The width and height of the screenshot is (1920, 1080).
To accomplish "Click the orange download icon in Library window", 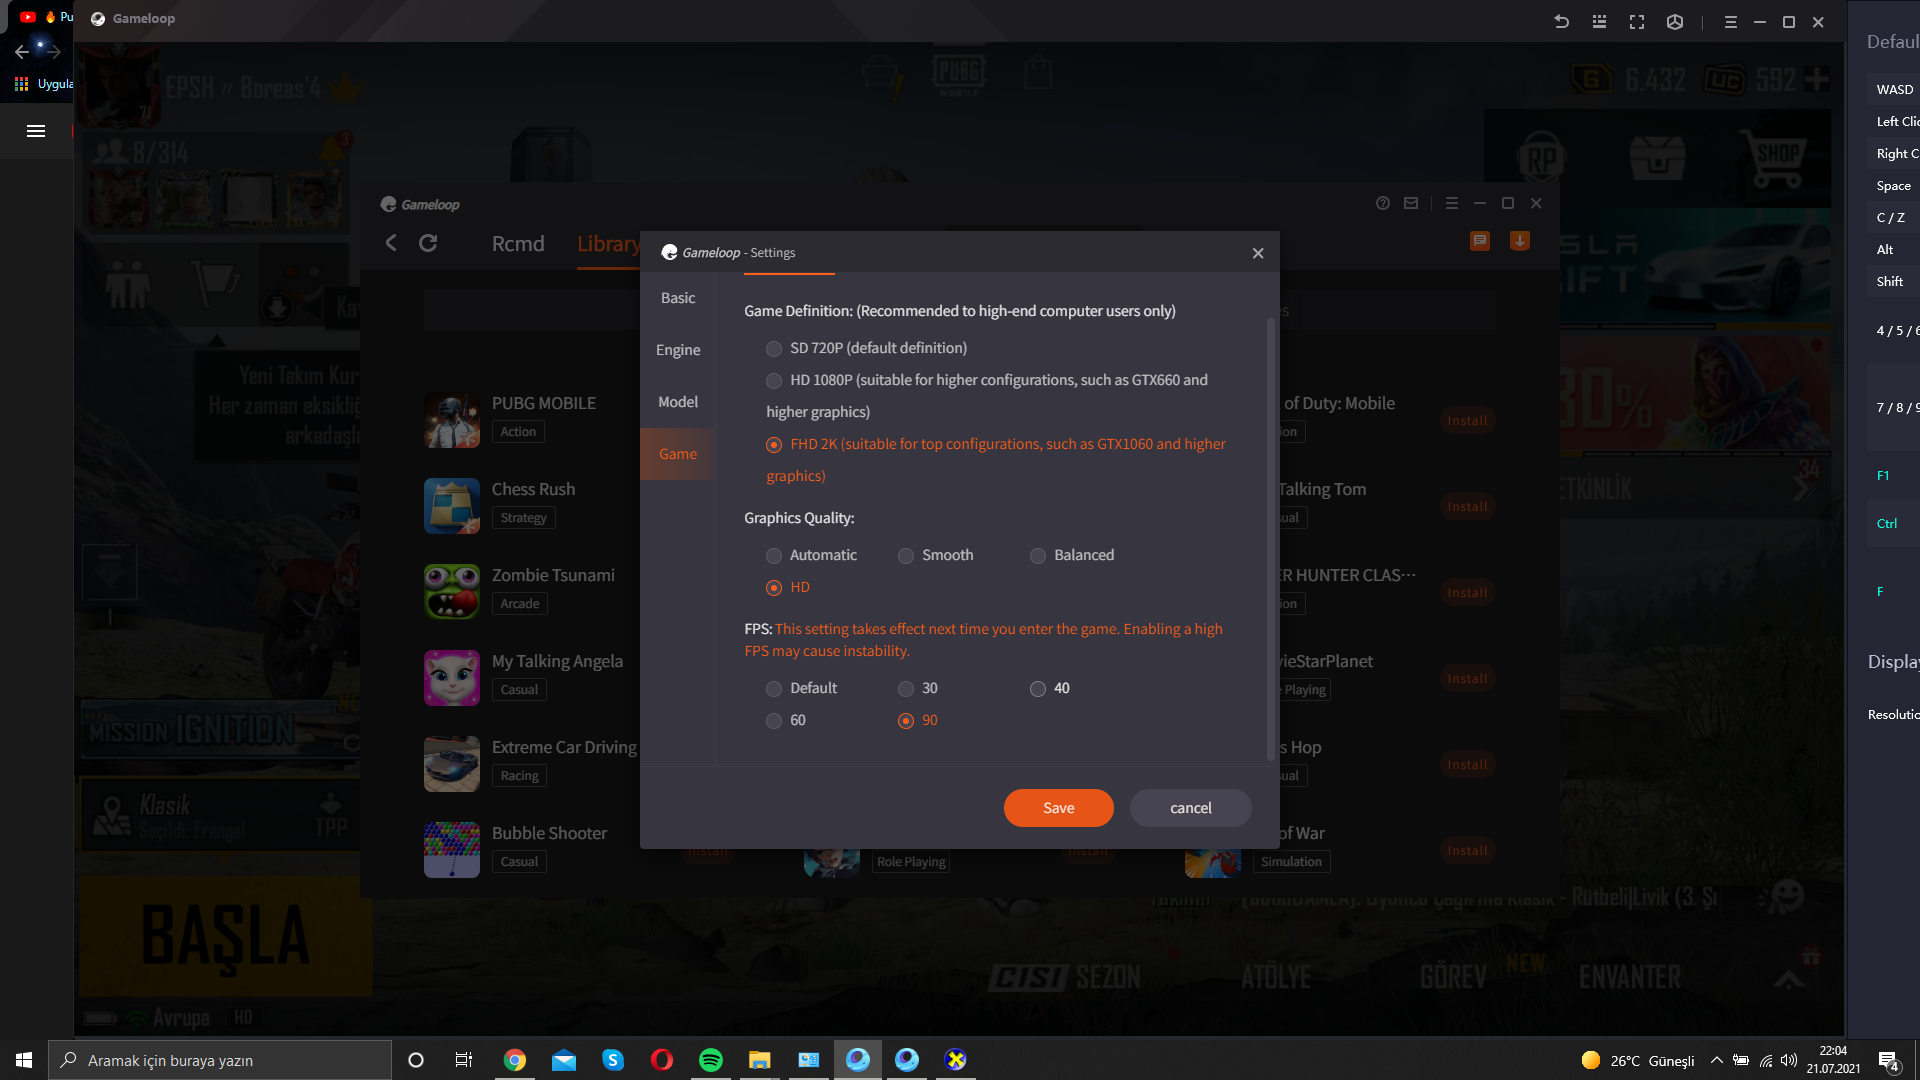I will 1519,241.
